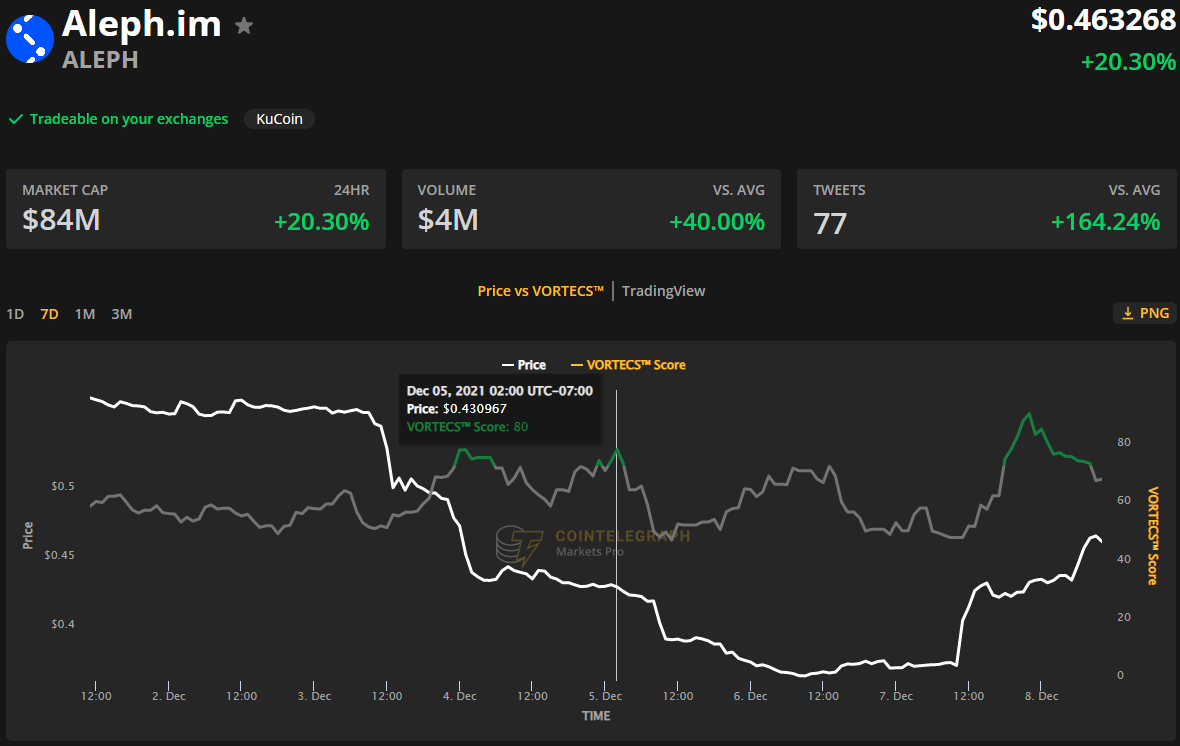Click the MARKET CAP stat card
This screenshot has width=1180, height=746.
[x=195, y=208]
